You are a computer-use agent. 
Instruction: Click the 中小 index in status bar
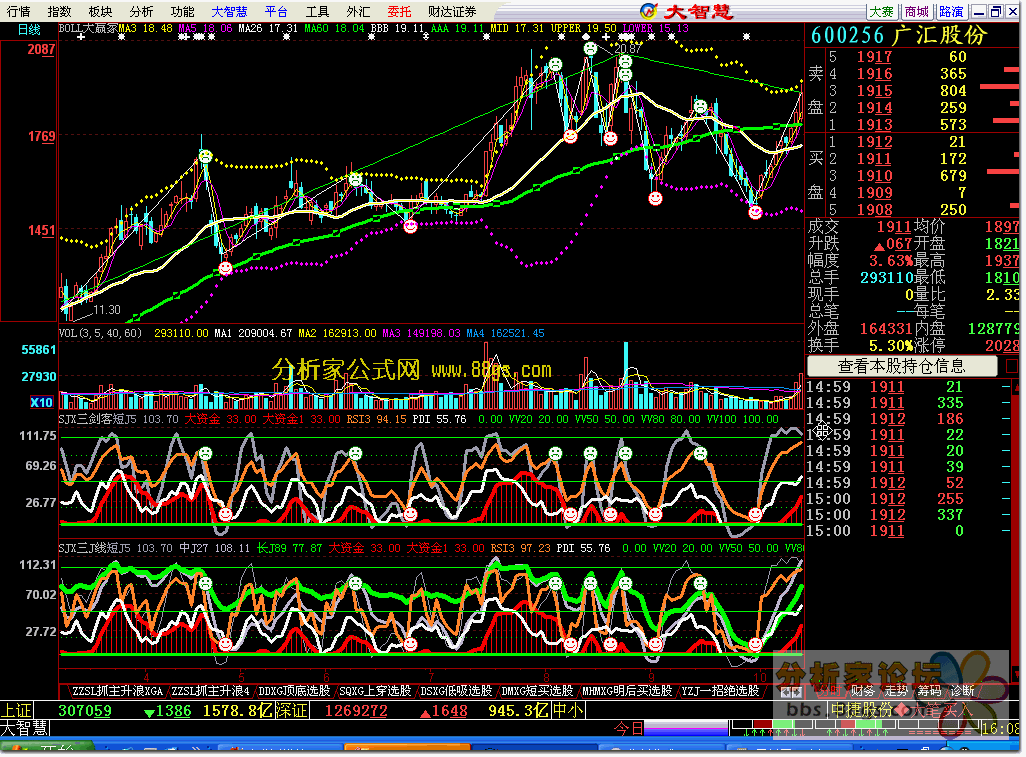(x=569, y=711)
